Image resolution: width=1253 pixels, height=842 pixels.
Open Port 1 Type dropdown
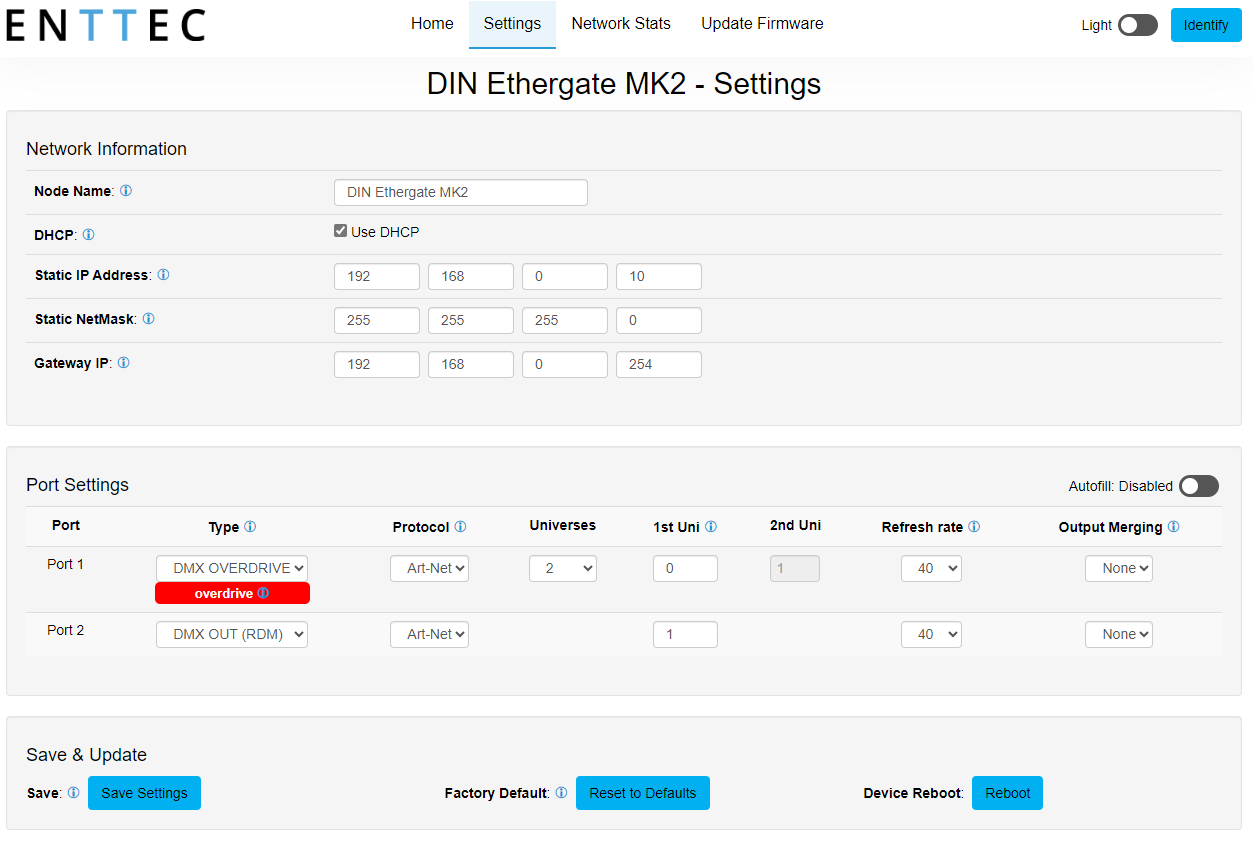tap(232, 568)
